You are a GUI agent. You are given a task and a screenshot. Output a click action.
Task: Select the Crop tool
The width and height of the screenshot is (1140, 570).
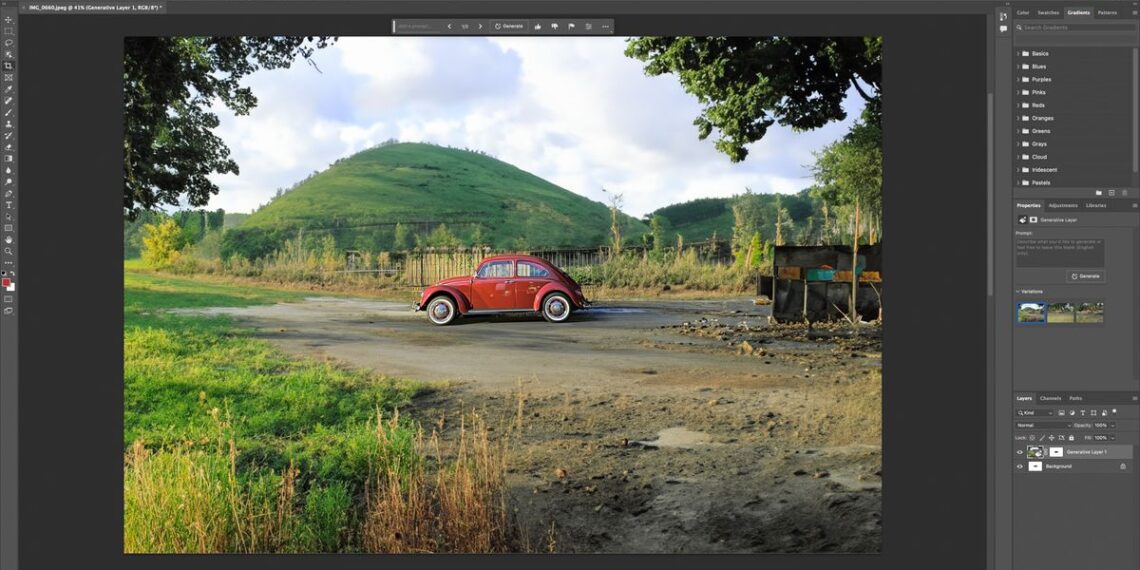pyautogui.click(x=9, y=65)
